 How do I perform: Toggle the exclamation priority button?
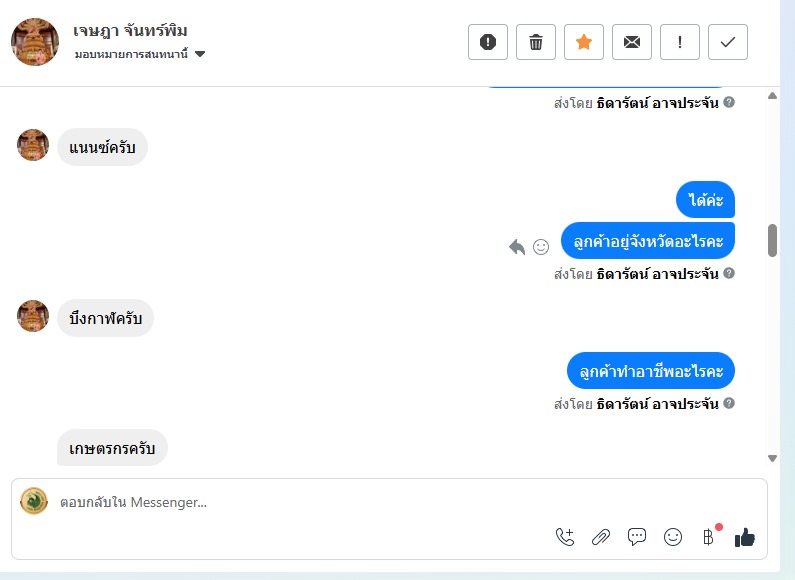tap(680, 42)
